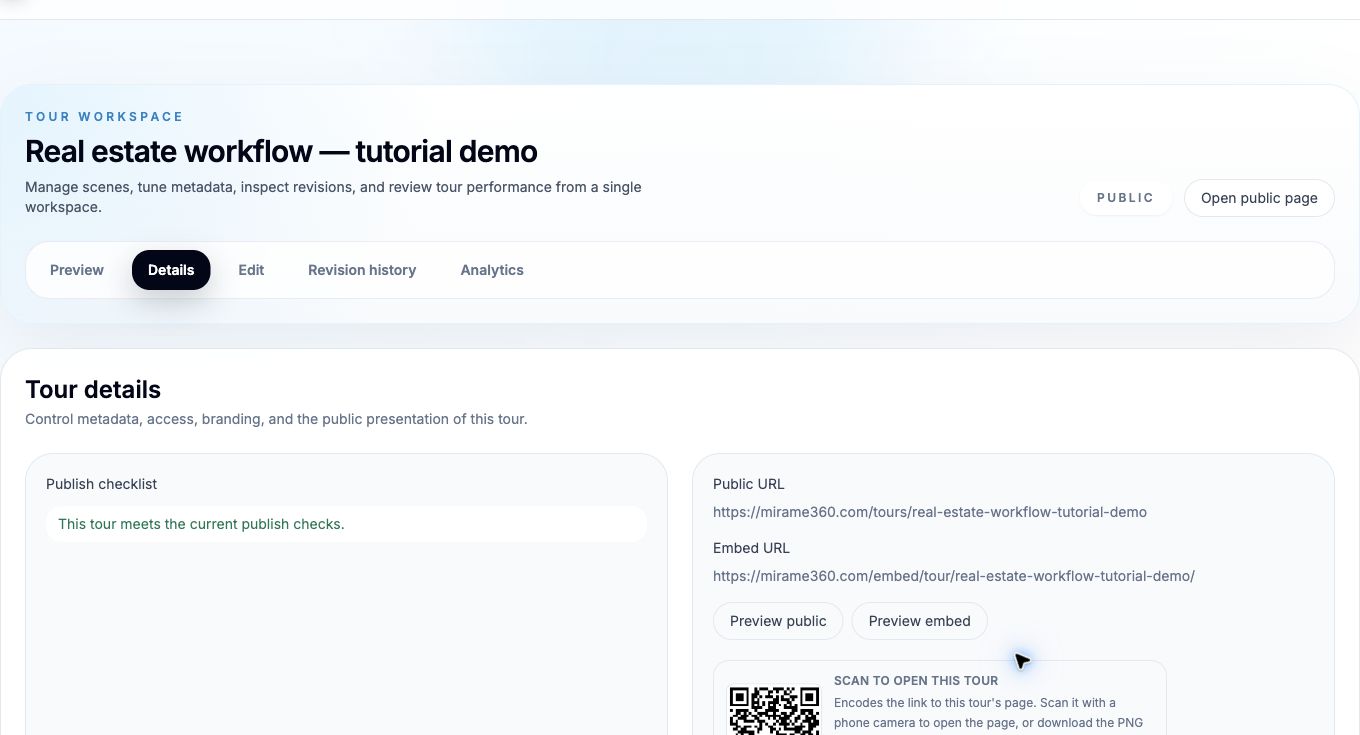Click the 'Public URL' label
Viewport: 1360px width, 735px height.
click(749, 484)
